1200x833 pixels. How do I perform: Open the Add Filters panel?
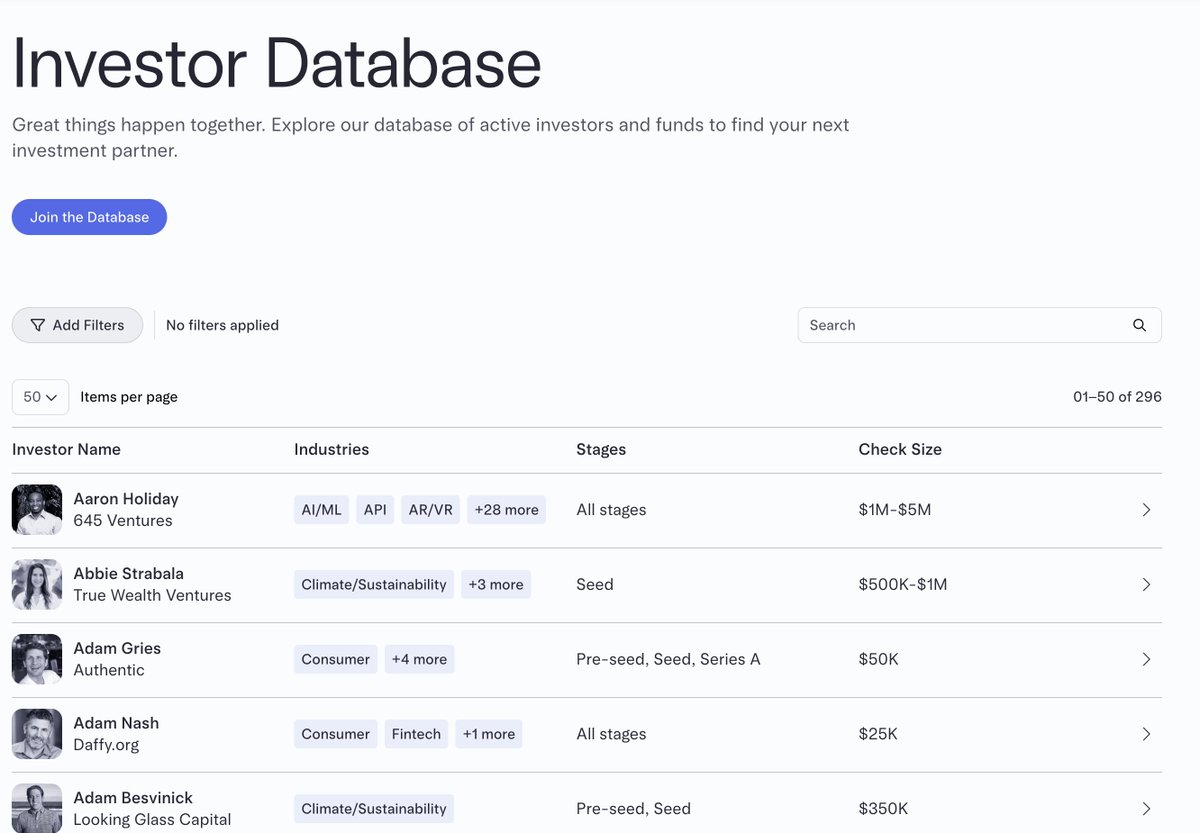[77, 325]
